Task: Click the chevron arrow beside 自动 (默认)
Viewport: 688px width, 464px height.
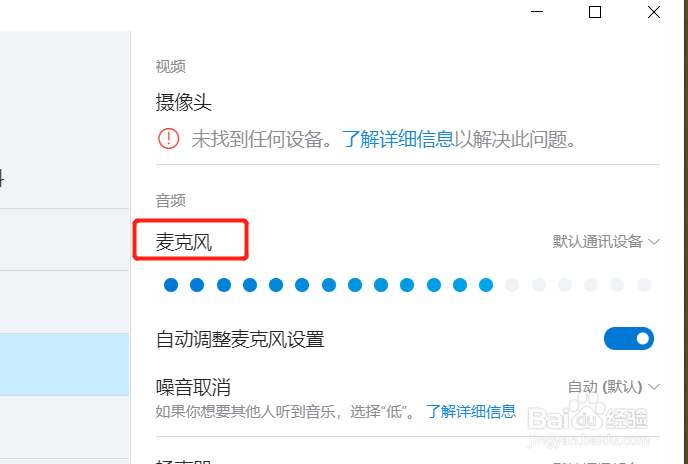Action: point(654,387)
